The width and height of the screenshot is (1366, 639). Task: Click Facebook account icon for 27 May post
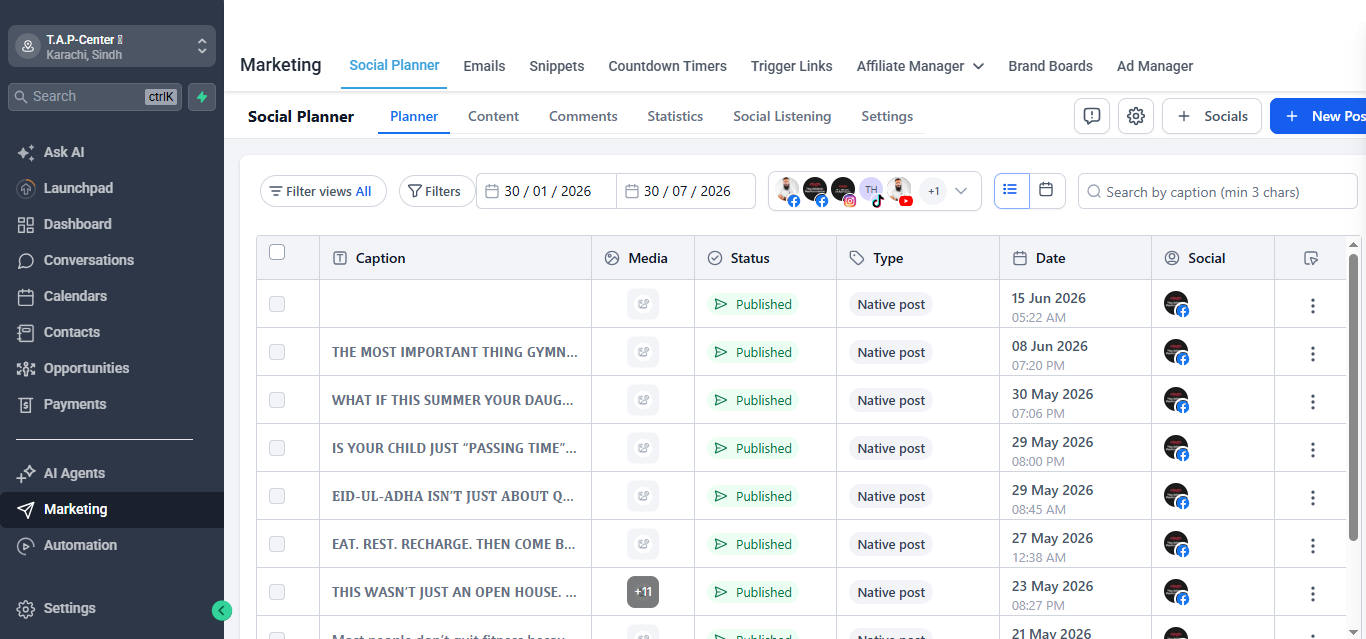tap(1177, 545)
